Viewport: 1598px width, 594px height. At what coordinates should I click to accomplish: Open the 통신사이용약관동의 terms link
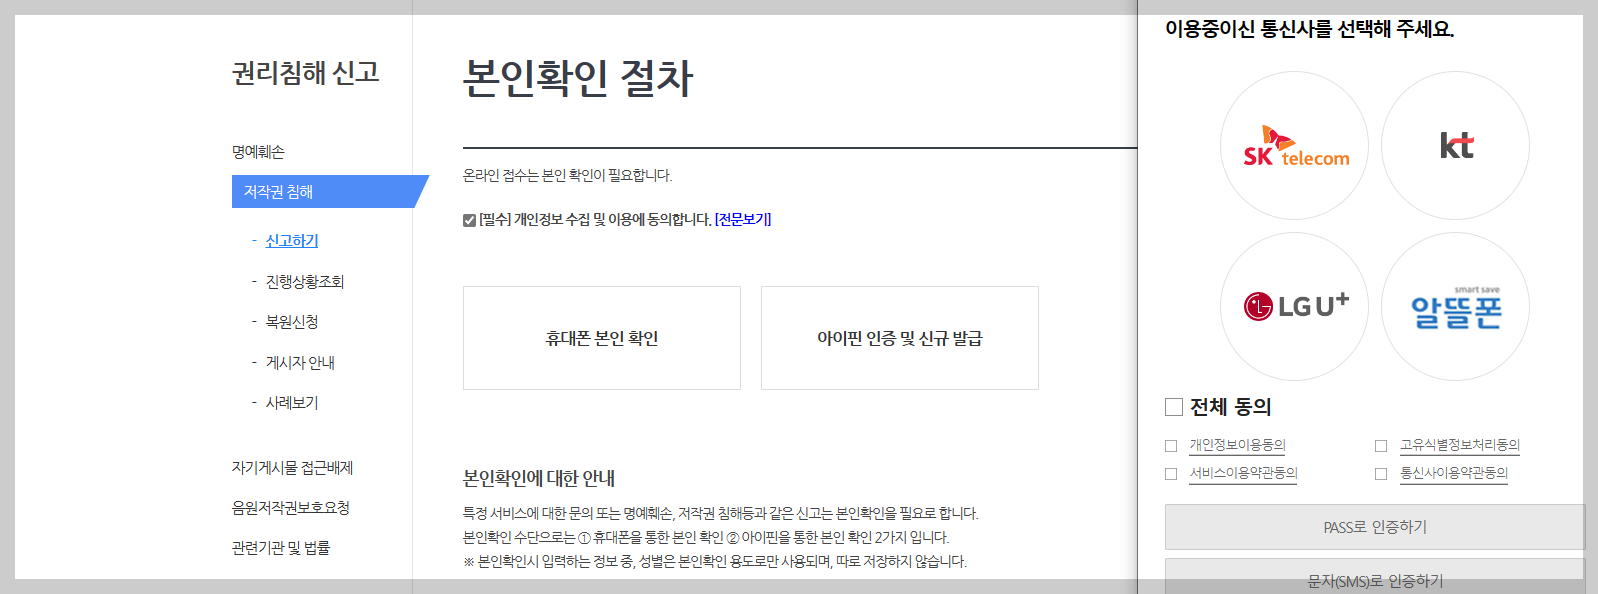pyautogui.click(x=1454, y=473)
